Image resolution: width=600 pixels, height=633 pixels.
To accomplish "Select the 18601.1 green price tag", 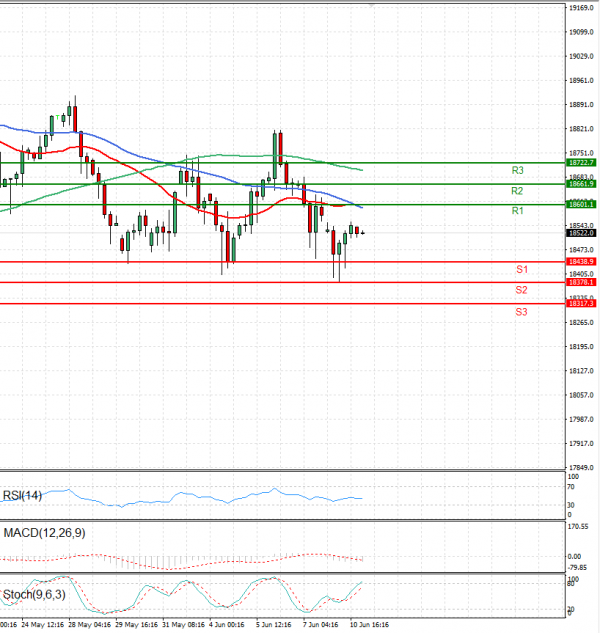I will 581,205.
